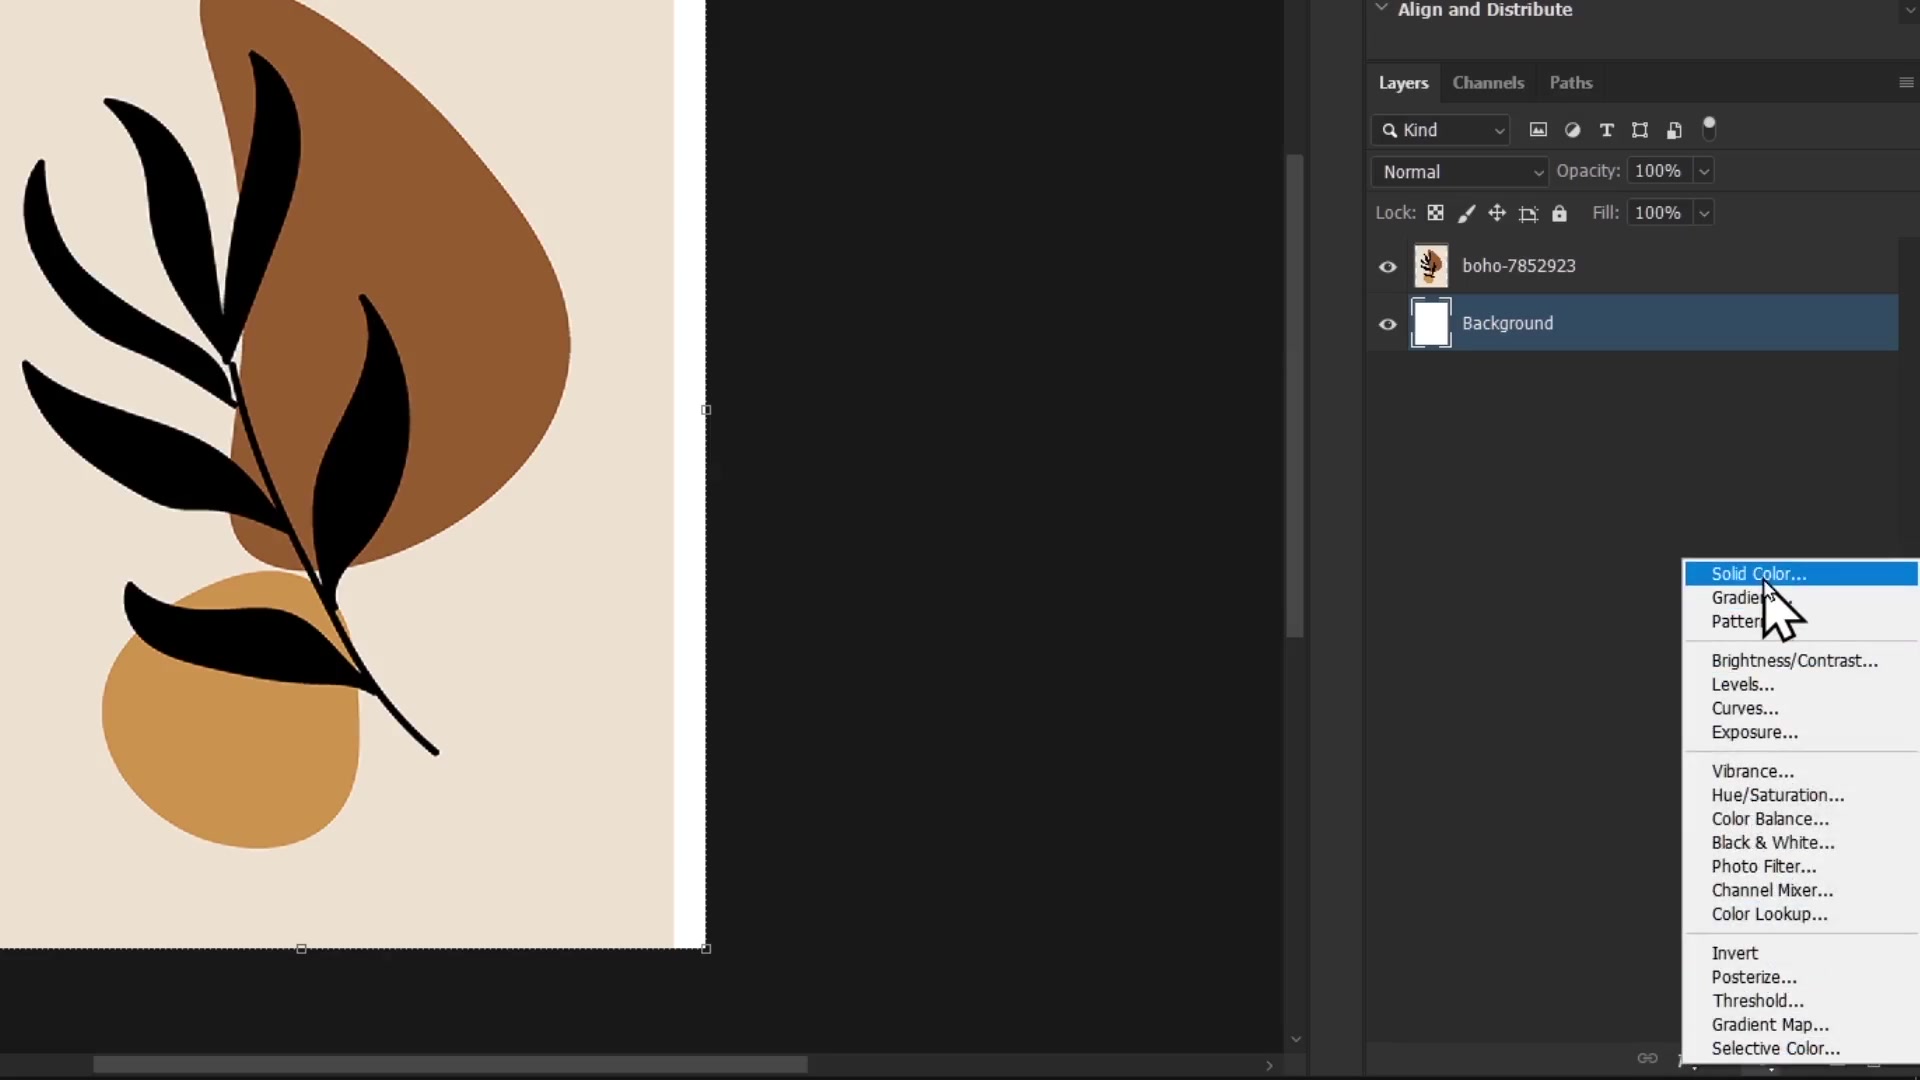Filter layers to show adjustment layers
The height and width of the screenshot is (1080, 1920).
coord(1573,130)
